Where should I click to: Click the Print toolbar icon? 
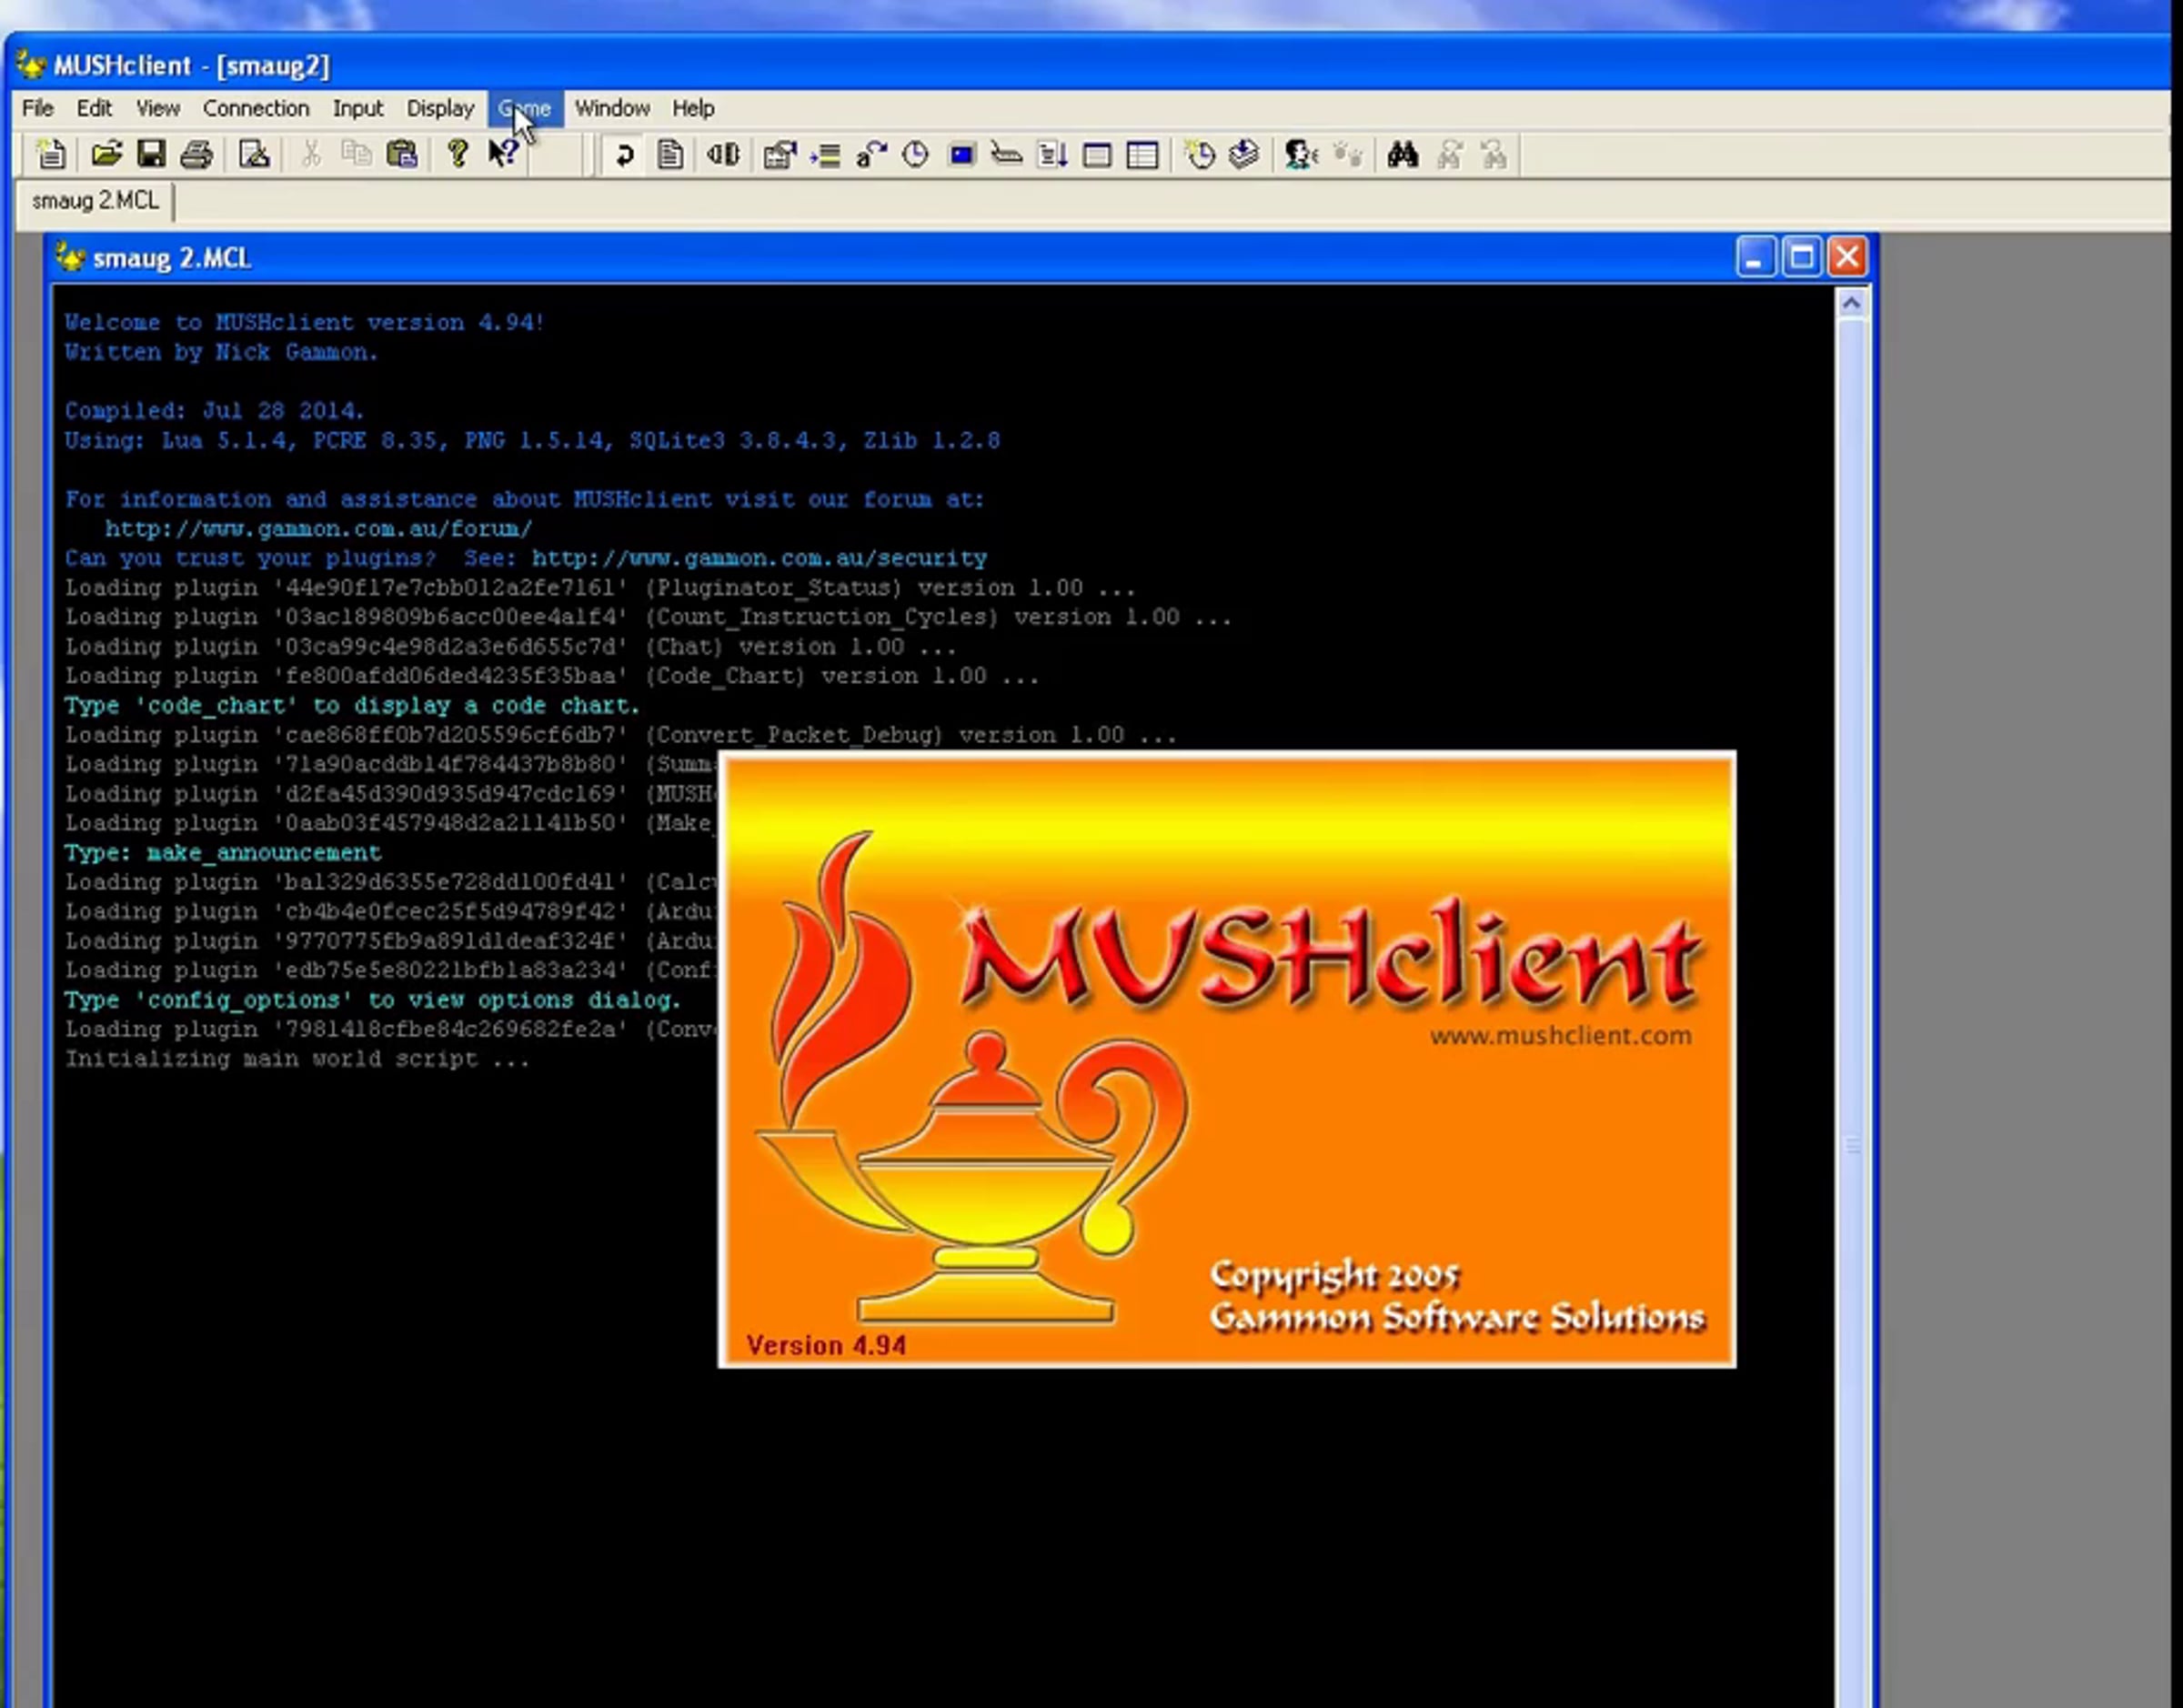tap(197, 154)
